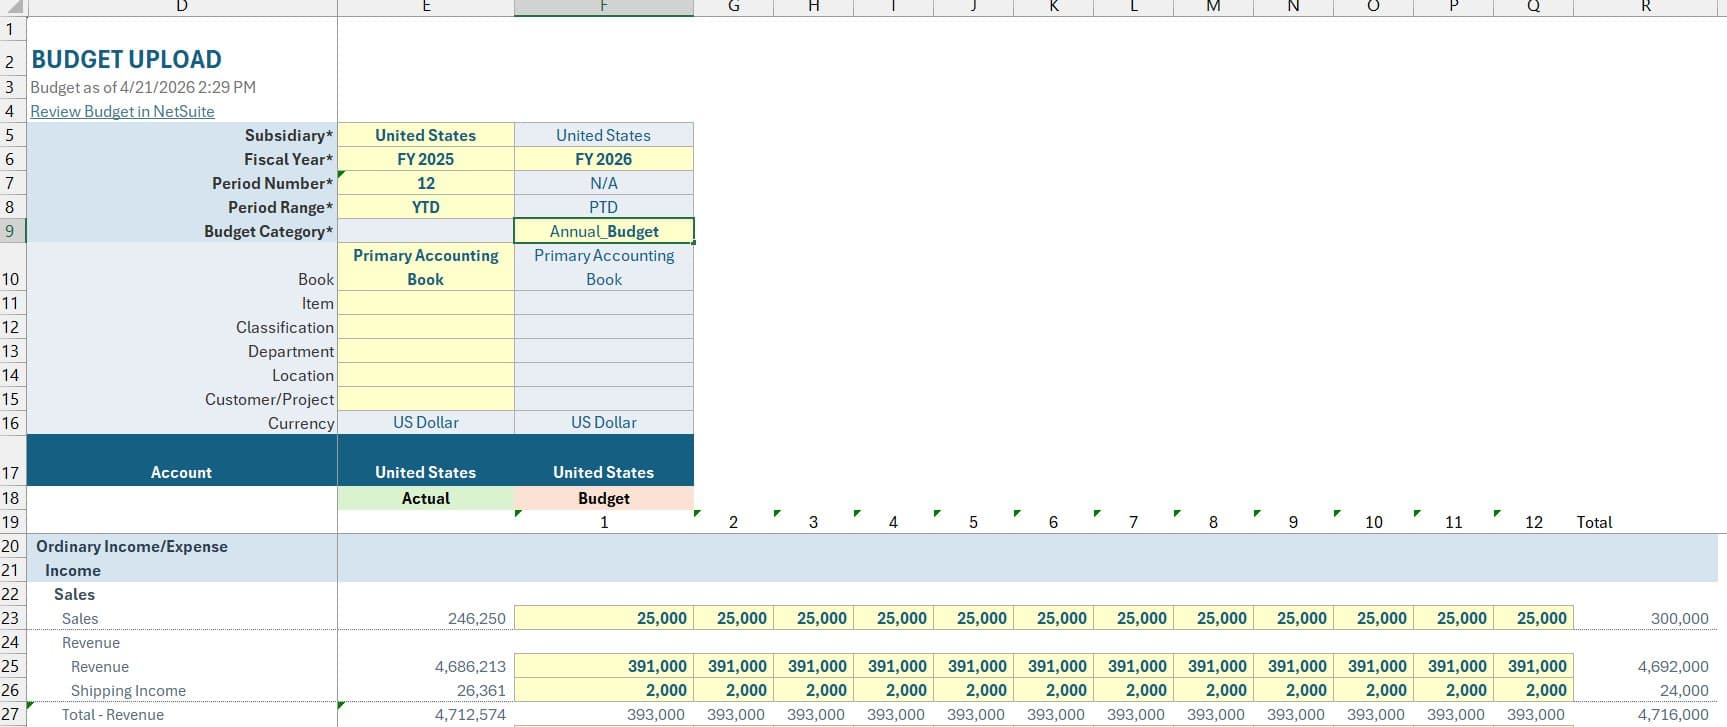Click the period 11 column label

coord(1454,522)
